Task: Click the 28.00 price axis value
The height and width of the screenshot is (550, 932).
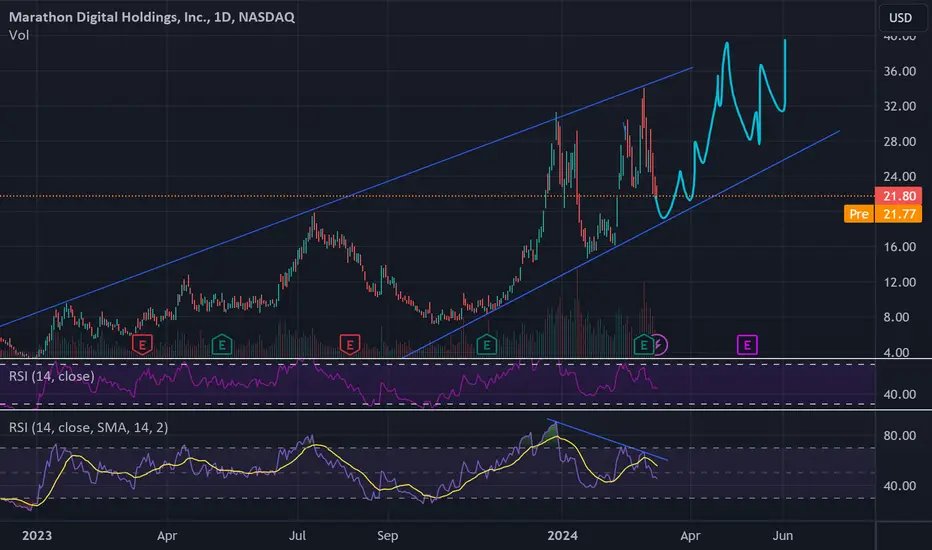Action: coord(899,142)
